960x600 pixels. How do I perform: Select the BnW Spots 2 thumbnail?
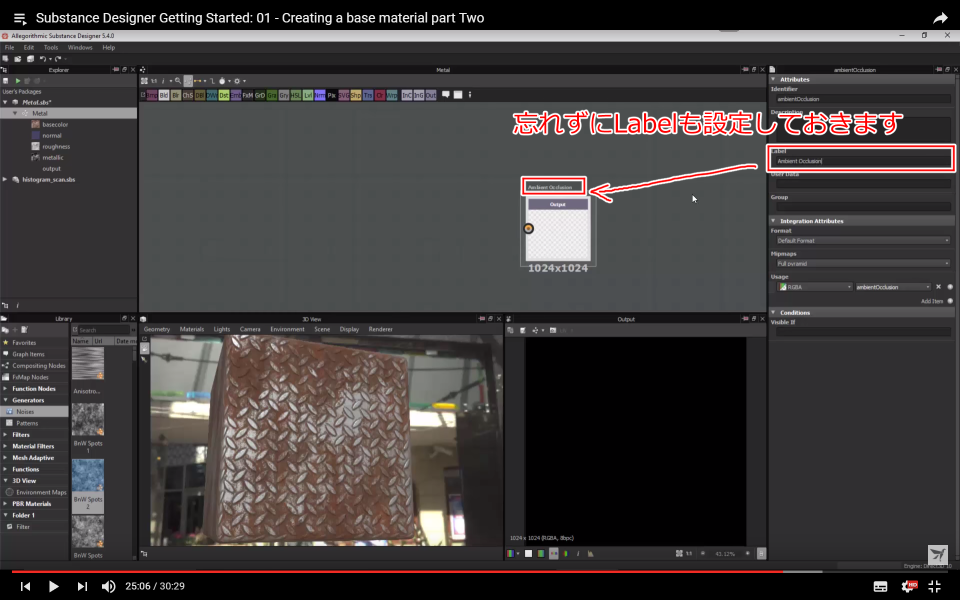[x=88, y=476]
